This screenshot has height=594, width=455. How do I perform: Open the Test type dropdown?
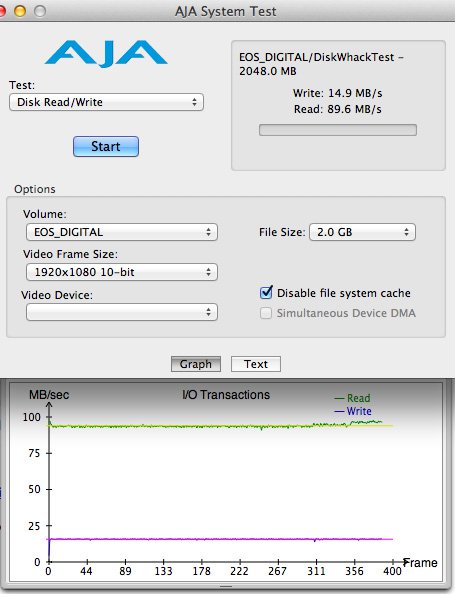click(x=106, y=102)
